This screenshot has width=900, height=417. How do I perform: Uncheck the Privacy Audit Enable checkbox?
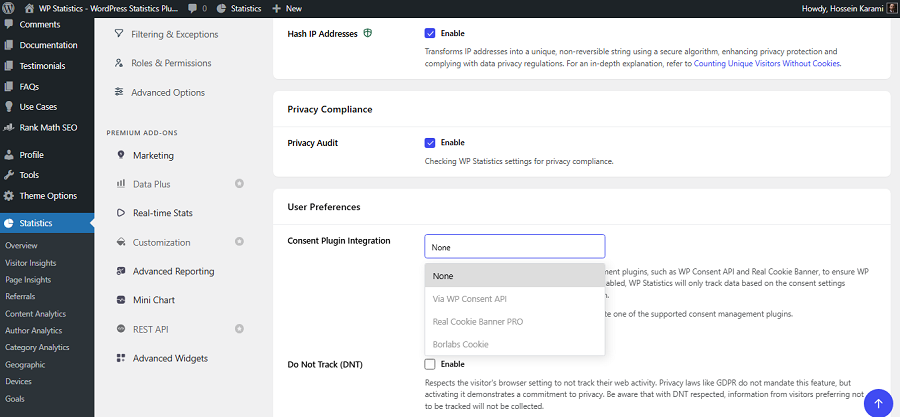pyautogui.click(x=430, y=142)
